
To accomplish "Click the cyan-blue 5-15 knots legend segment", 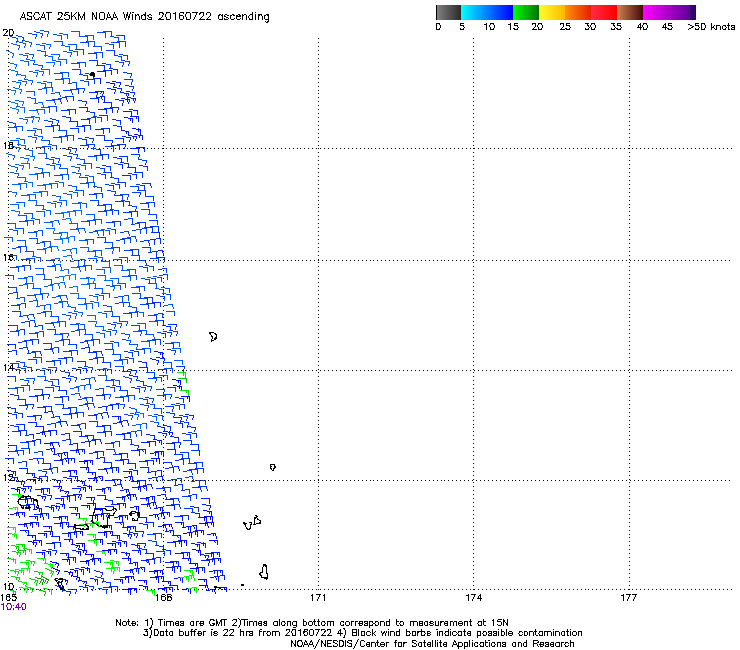I will (487, 12).
